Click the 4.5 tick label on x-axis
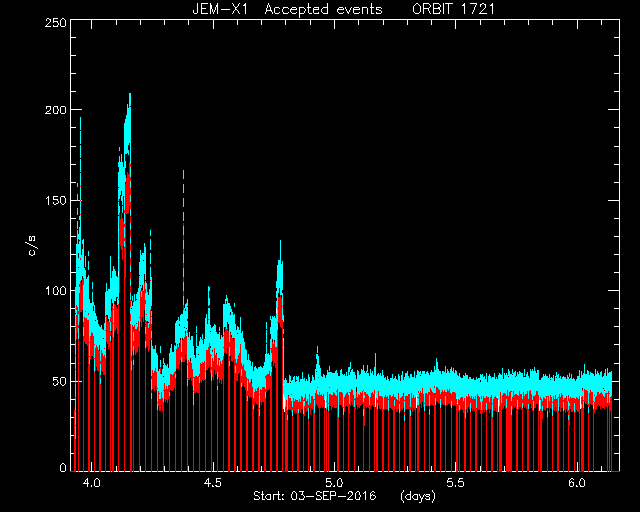The height and width of the screenshot is (512, 640). point(213,483)
